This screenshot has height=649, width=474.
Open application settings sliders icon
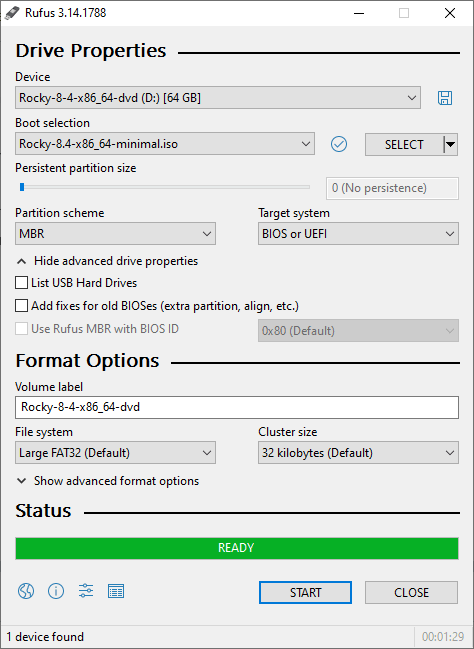(x=86, y=591)
